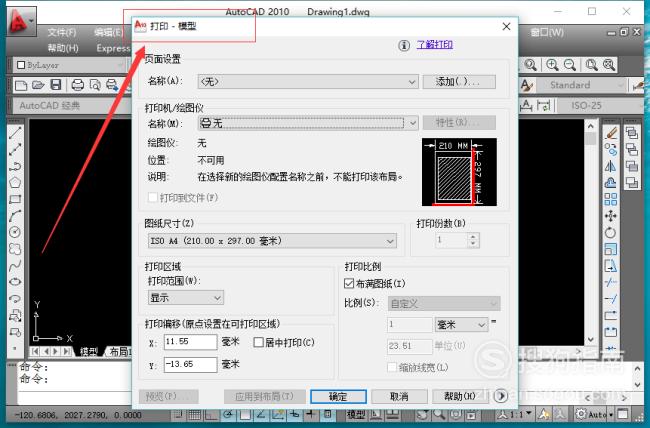Select the Move tool
This screenshot has height=428, width=650.
coord(611,216)
